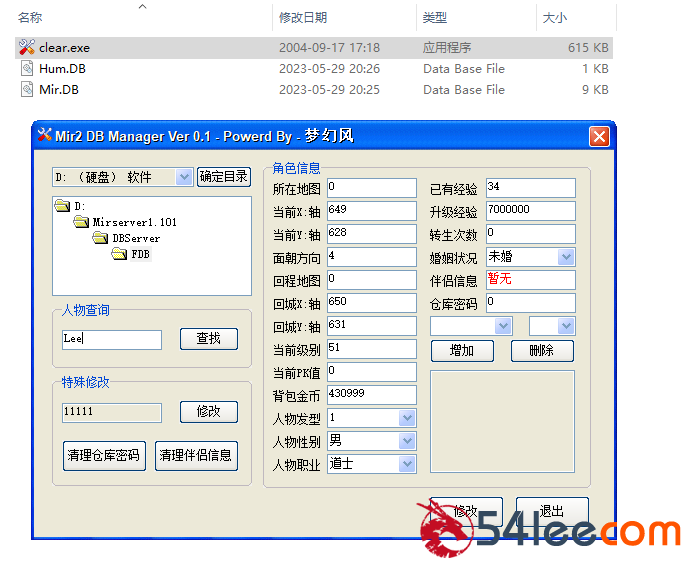The image size is (689, 568).
Task: Click the Mir2 DB Manager title bar icon
Action: [x=44, y=135]
